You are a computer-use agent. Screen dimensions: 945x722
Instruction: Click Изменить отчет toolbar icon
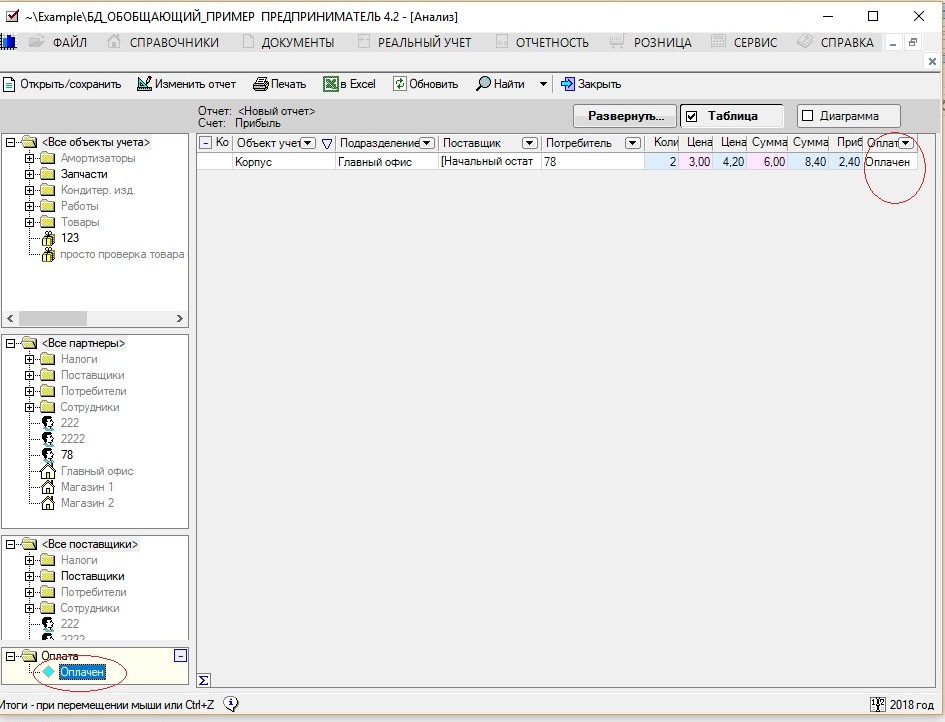pos(144,84)
